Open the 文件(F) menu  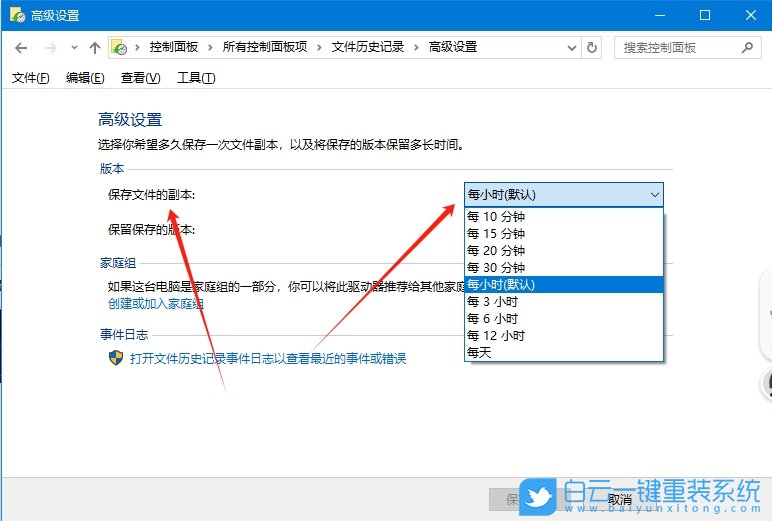[x=31, y=78]
